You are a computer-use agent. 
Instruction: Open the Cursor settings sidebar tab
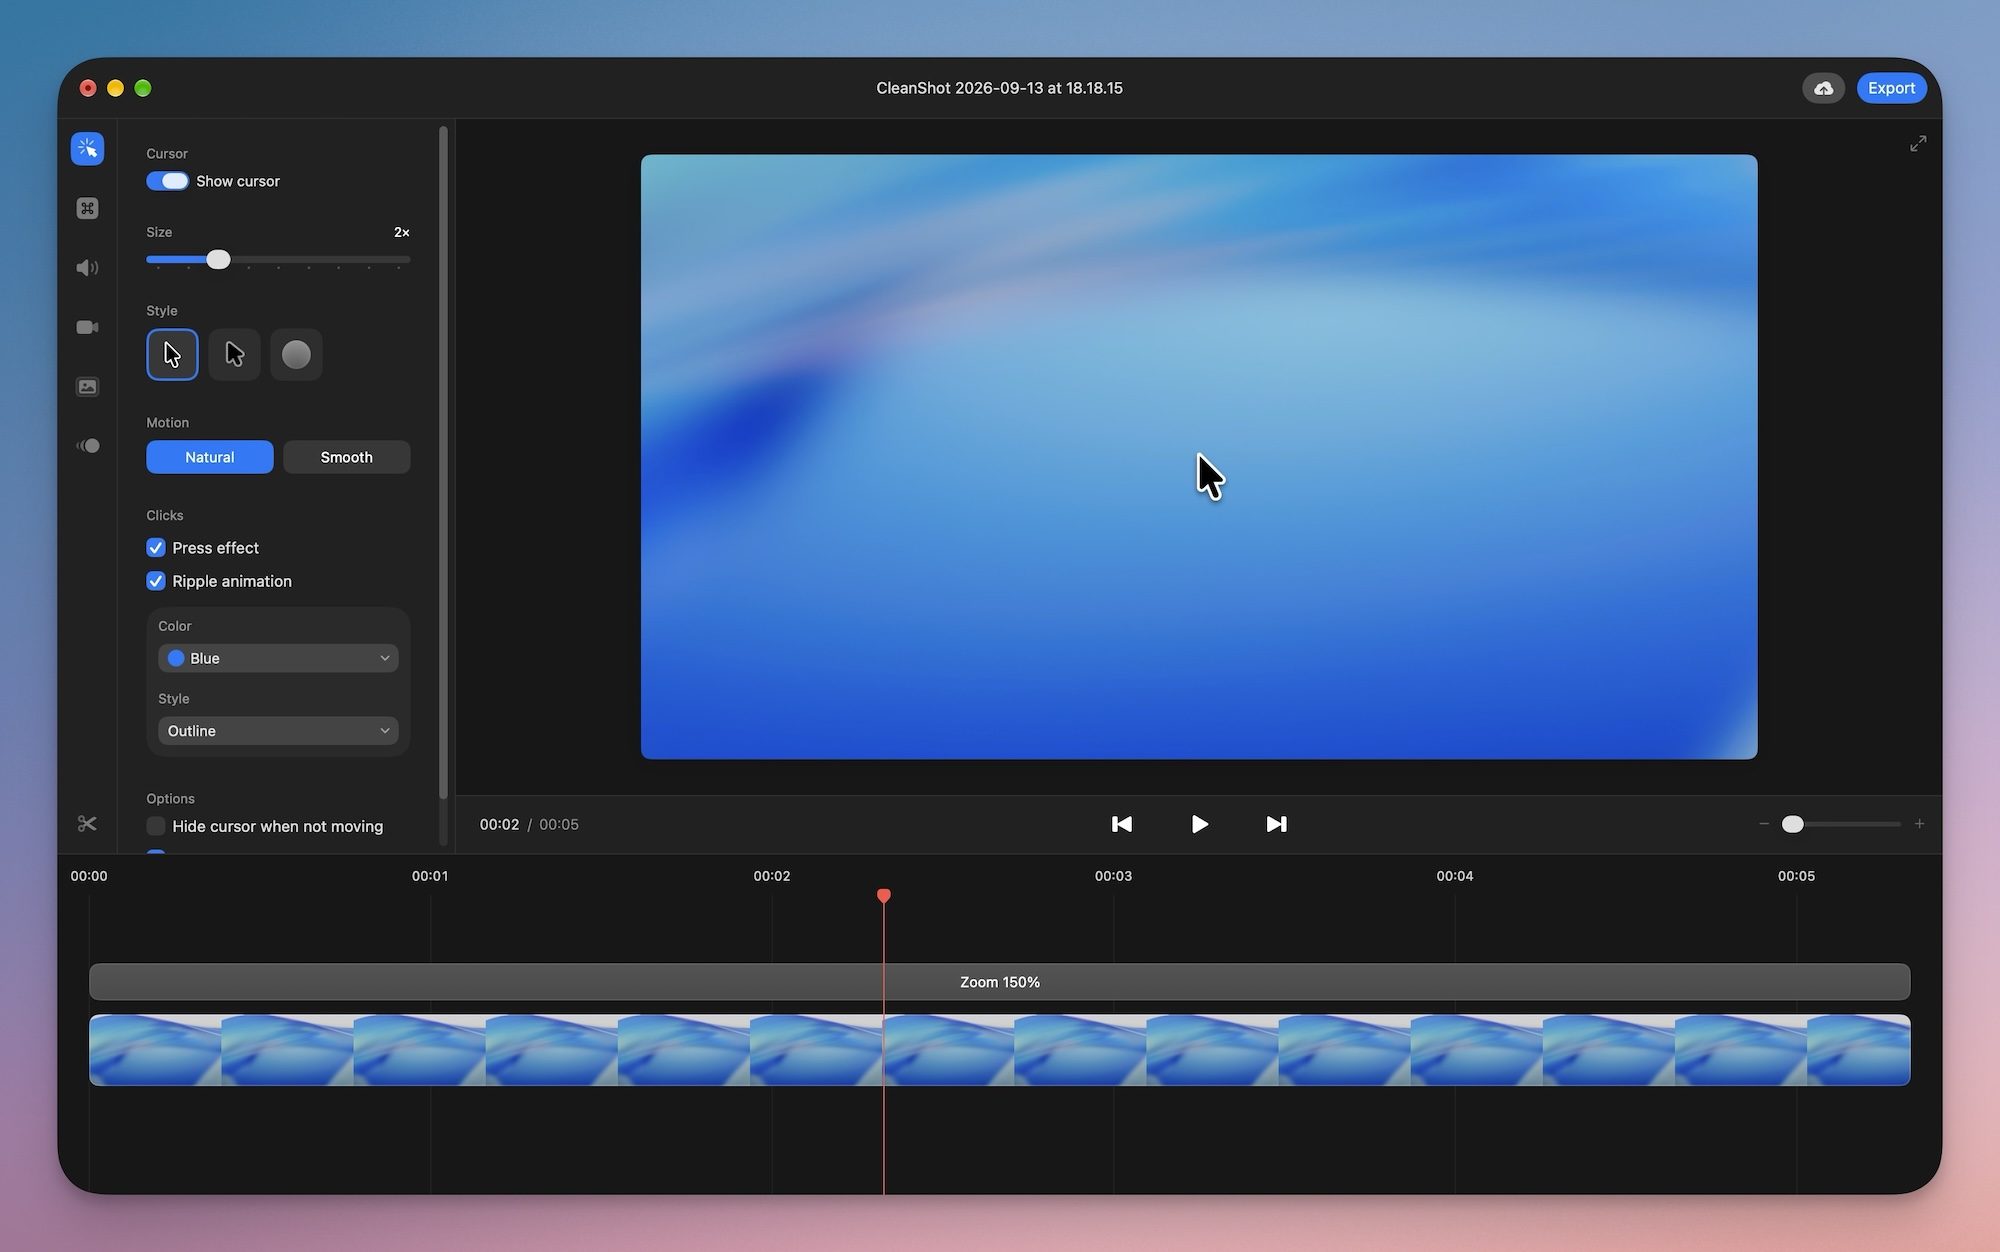pos(87,149)
